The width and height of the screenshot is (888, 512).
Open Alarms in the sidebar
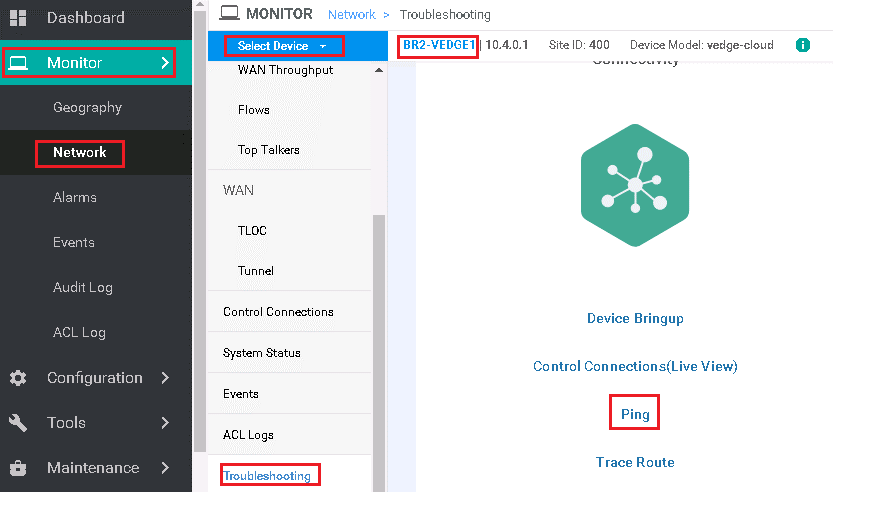75,197
